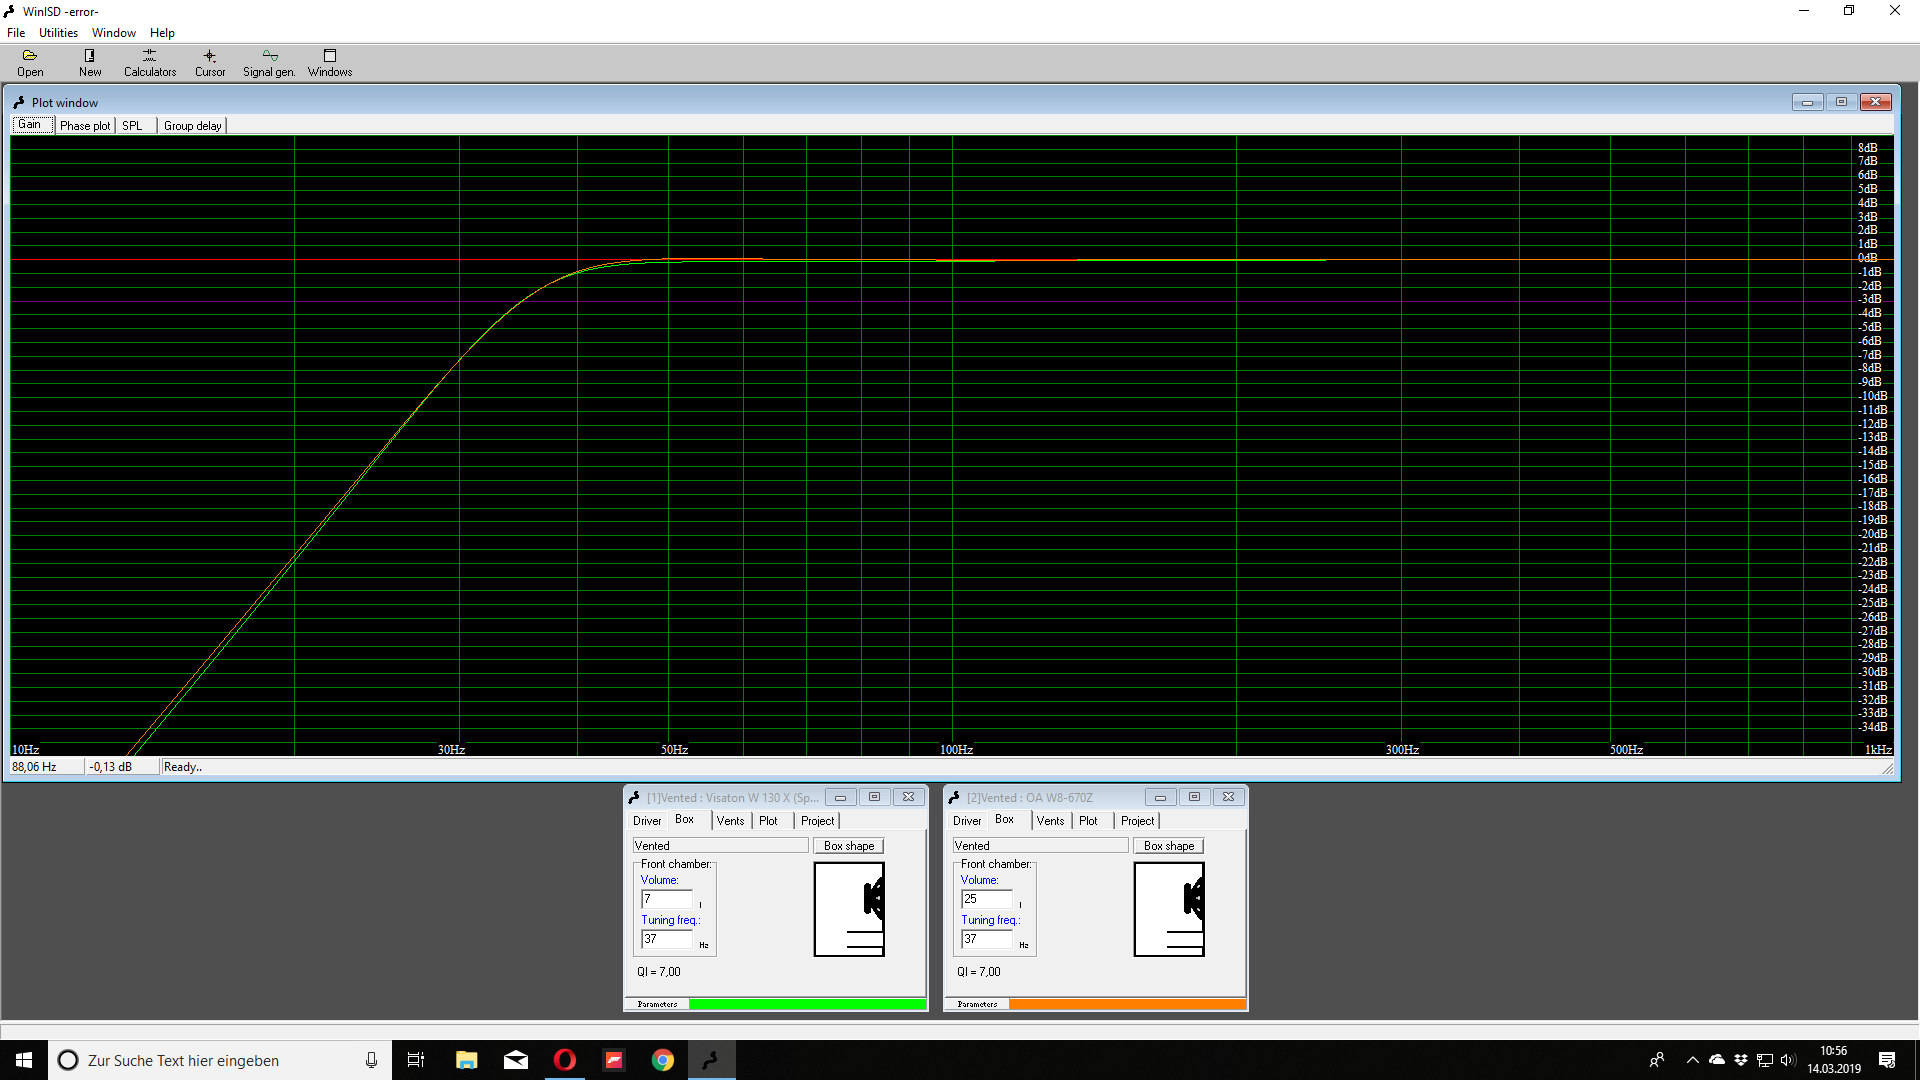Switch to the Phase plot tab

85,126
